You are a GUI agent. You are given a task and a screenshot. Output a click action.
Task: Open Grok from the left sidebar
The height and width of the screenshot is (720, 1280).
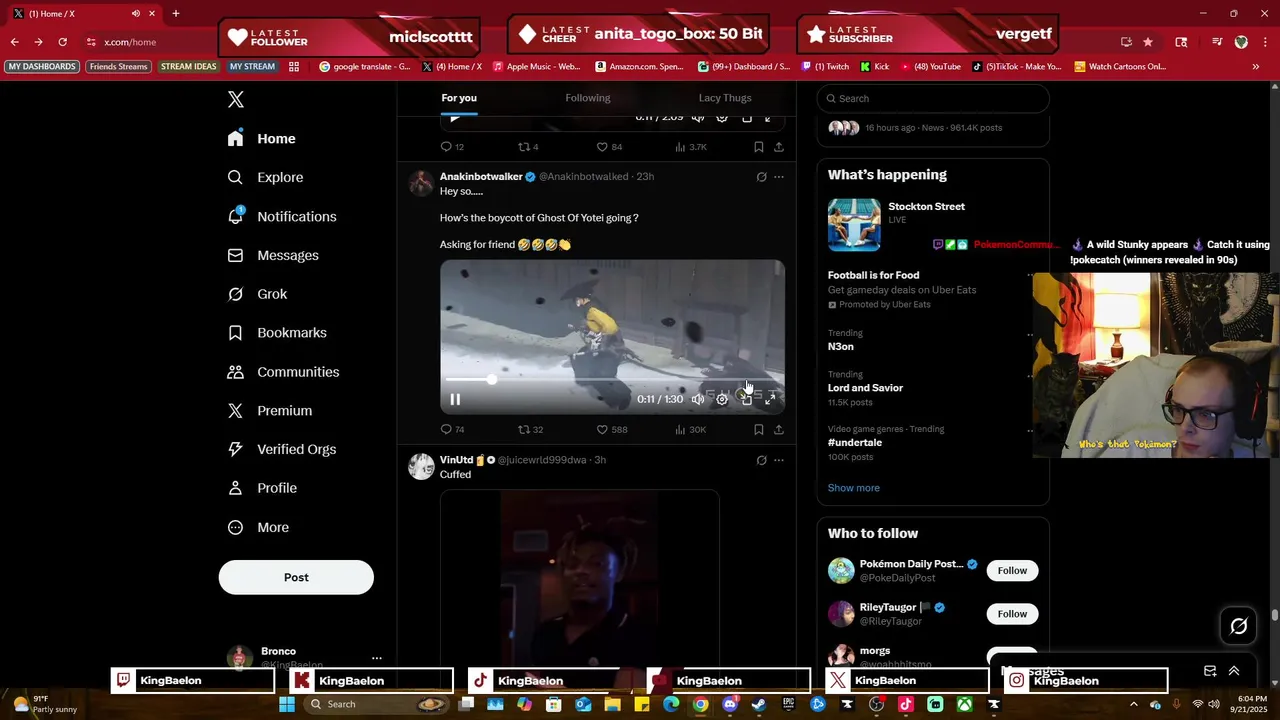coord(258,294)
